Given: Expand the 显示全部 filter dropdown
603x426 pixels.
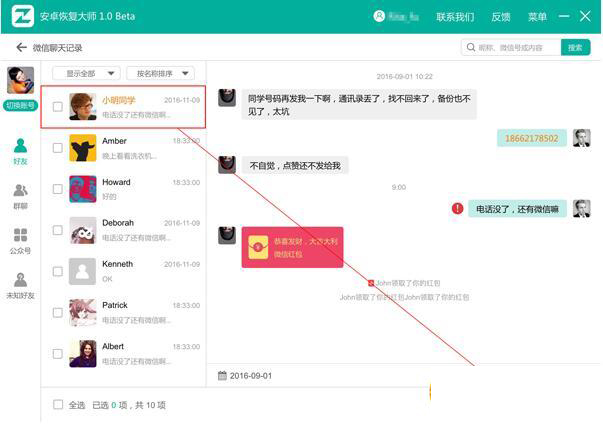Looking at the screenshot, I should [x=92, y=73].
